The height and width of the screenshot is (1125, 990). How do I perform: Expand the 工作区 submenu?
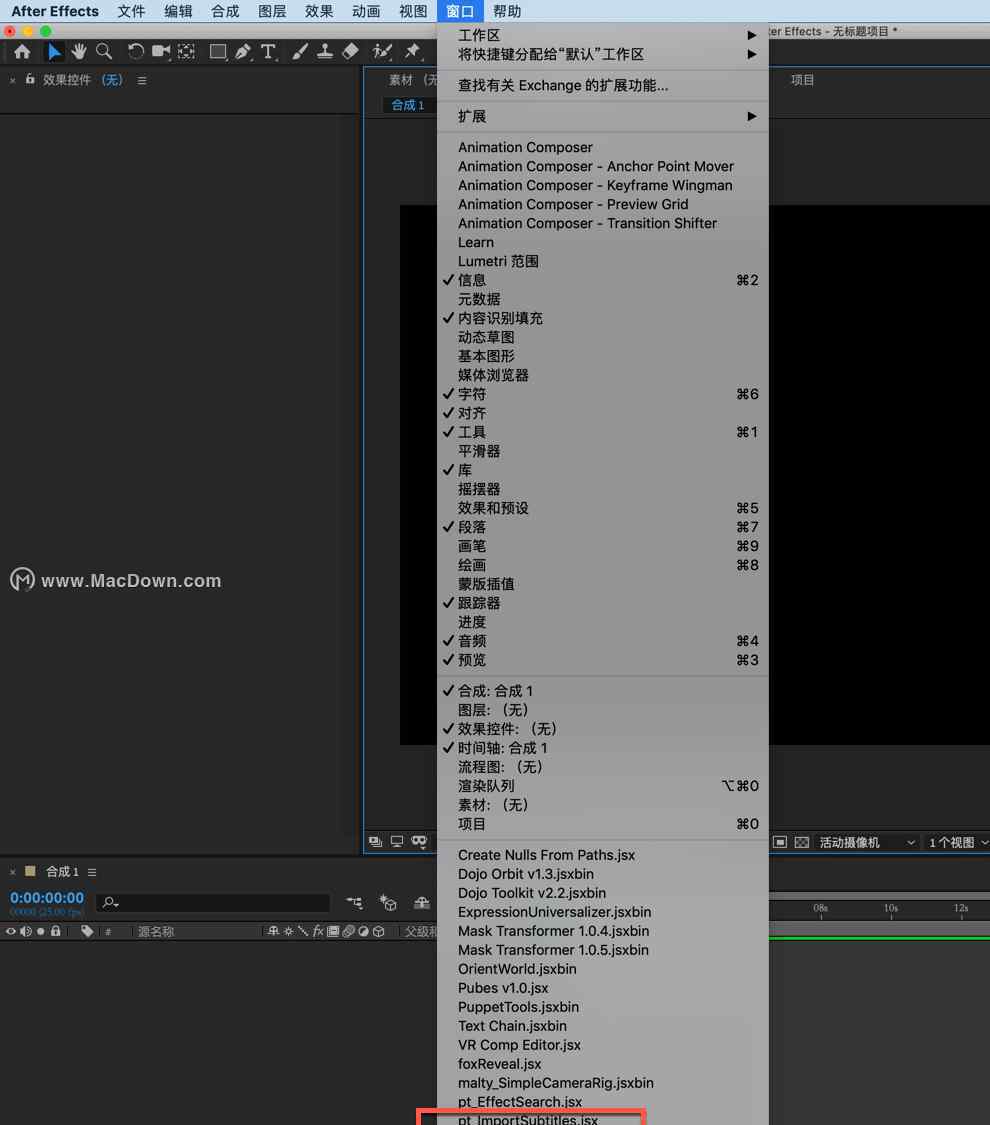point(603,35)
